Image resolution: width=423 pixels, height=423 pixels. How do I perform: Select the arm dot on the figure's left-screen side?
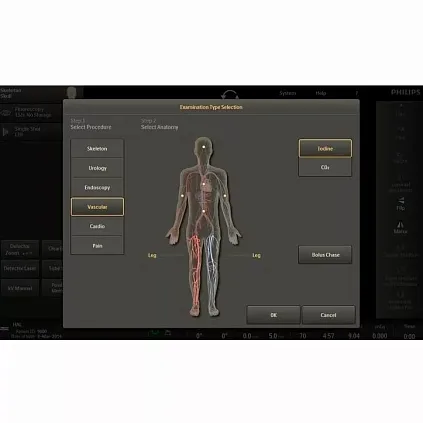(182, 196)
